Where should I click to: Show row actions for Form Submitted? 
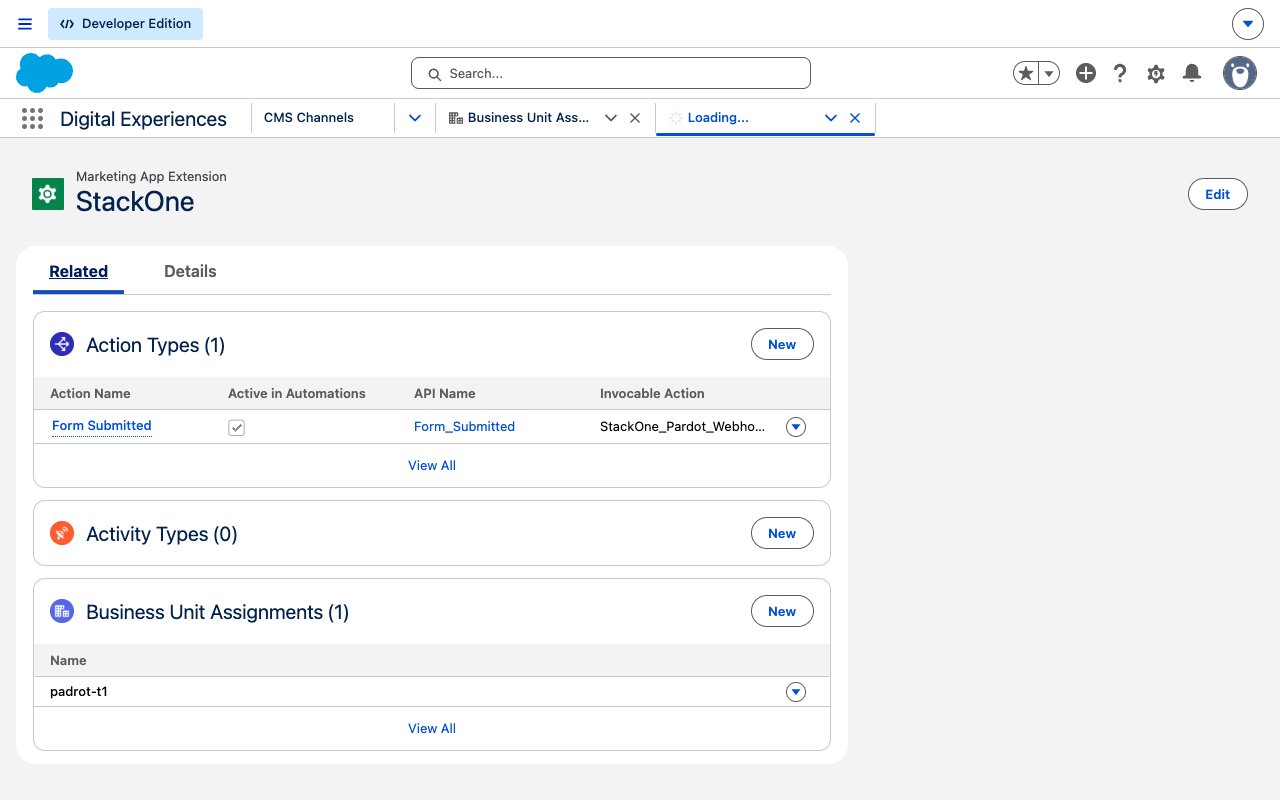796,427
